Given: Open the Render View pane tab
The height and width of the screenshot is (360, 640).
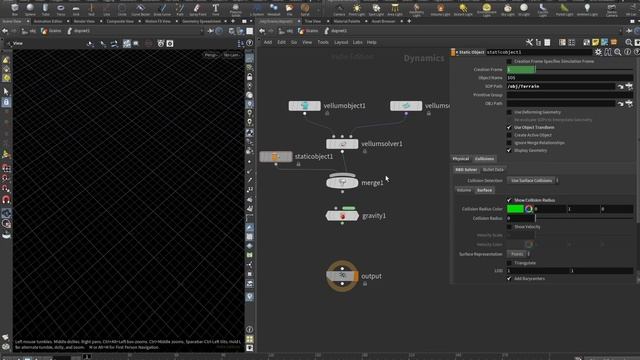Looking at the screenshot, I should (84, 21).
